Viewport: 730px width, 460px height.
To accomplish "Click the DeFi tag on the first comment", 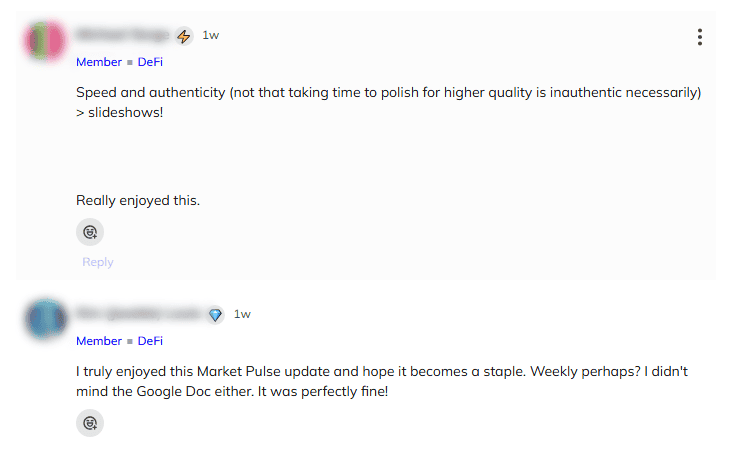I will (150, 62).
